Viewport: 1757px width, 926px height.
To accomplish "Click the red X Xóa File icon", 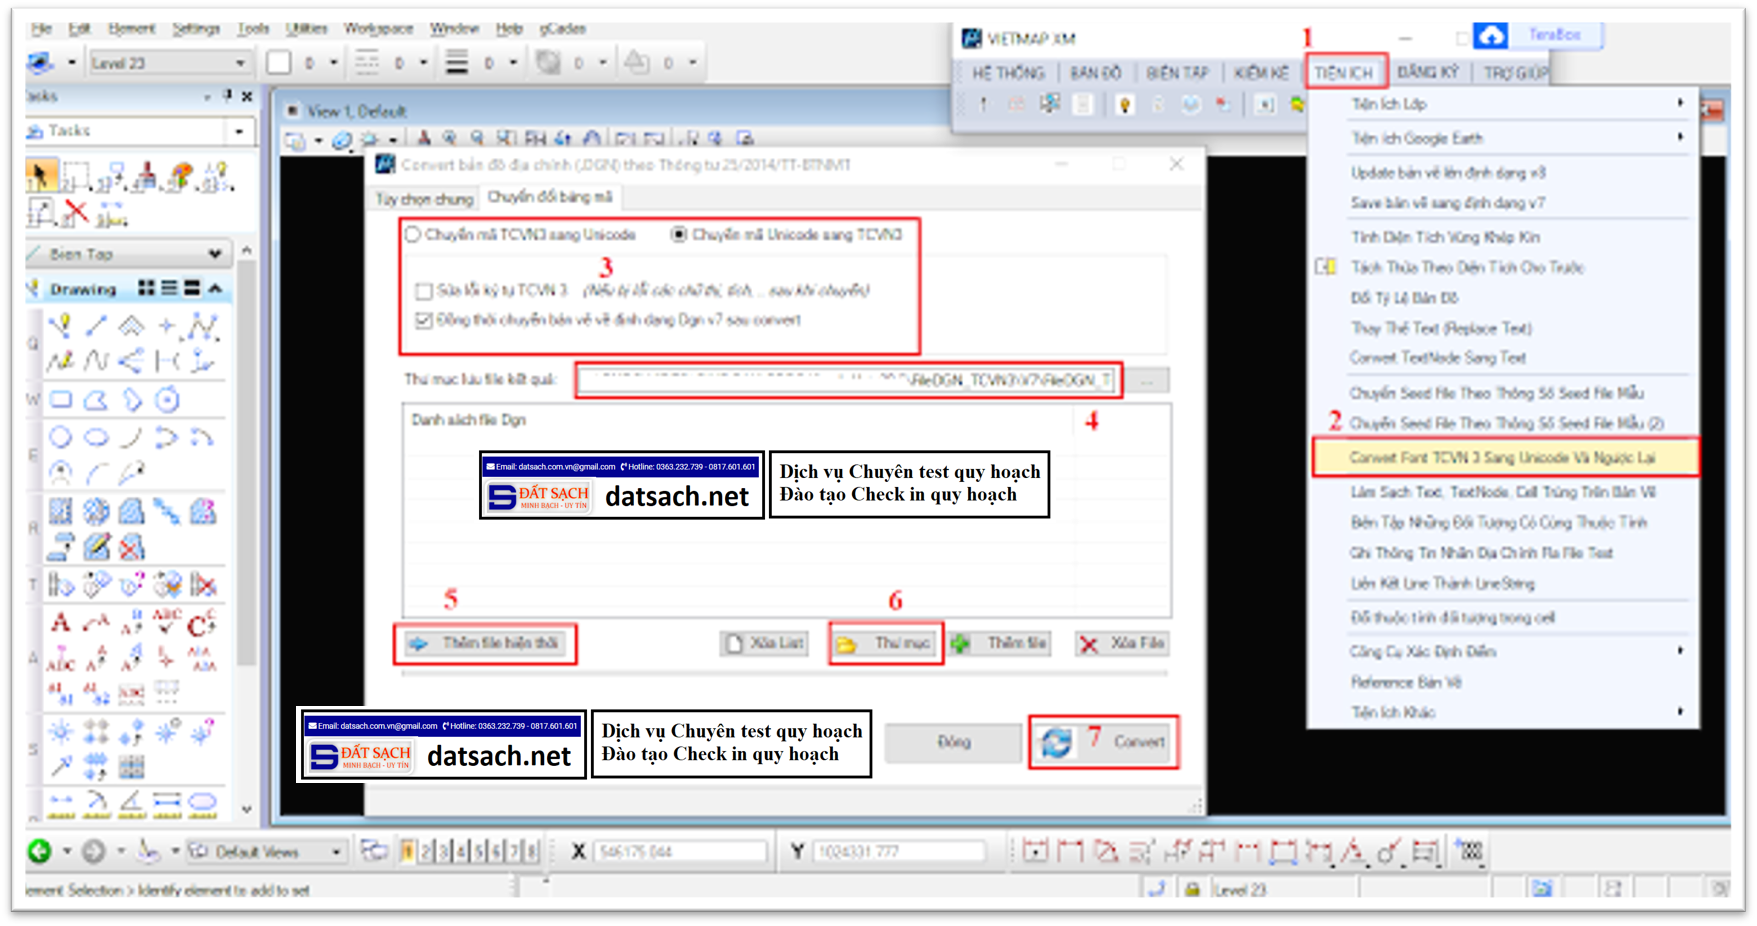I will (x=1087, y=643).
